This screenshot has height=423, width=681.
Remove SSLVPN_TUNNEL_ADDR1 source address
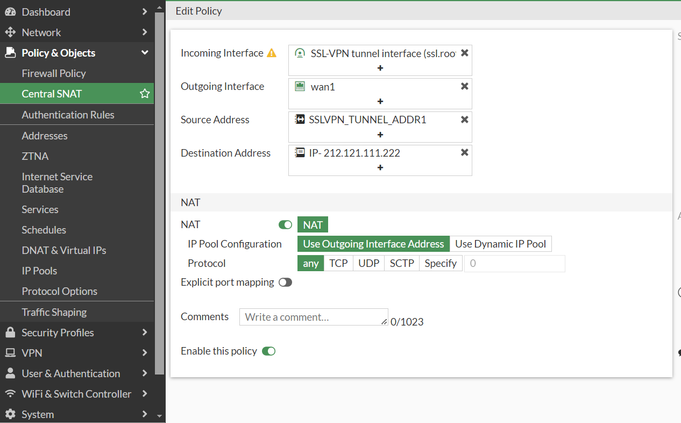click(x=464, y=119)
